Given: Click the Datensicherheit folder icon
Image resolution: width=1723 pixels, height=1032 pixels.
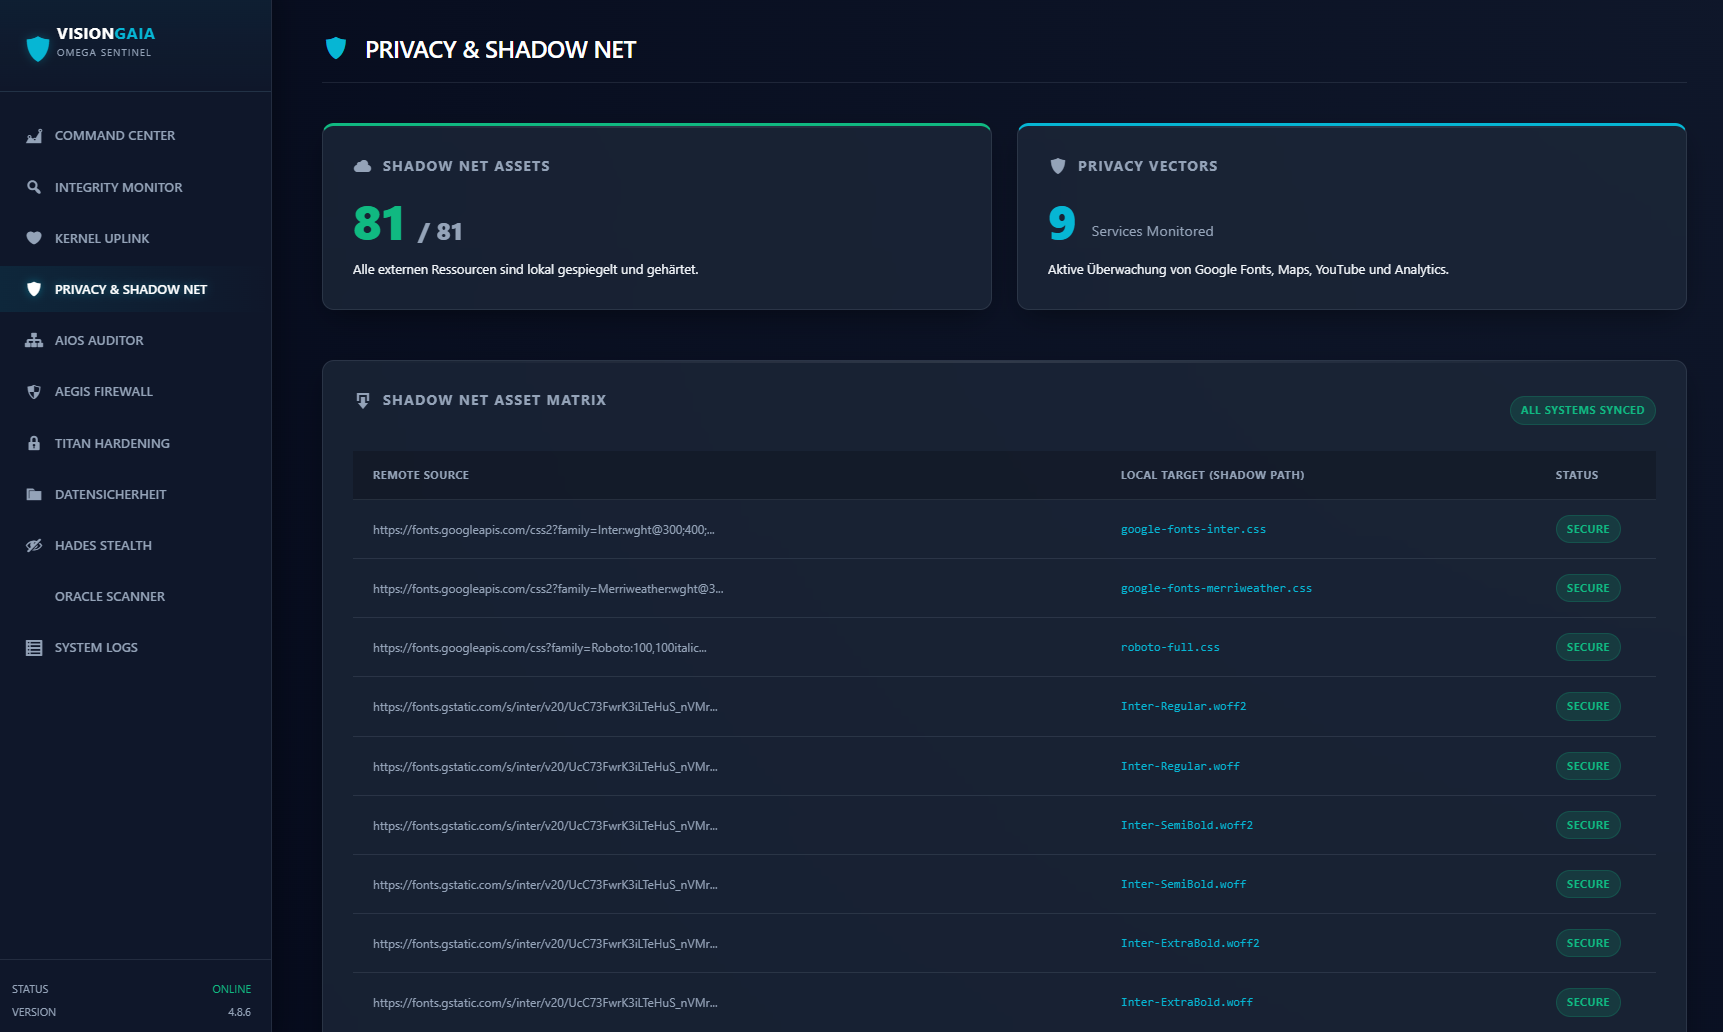Looking at the screenshot, I should point(34,494).
